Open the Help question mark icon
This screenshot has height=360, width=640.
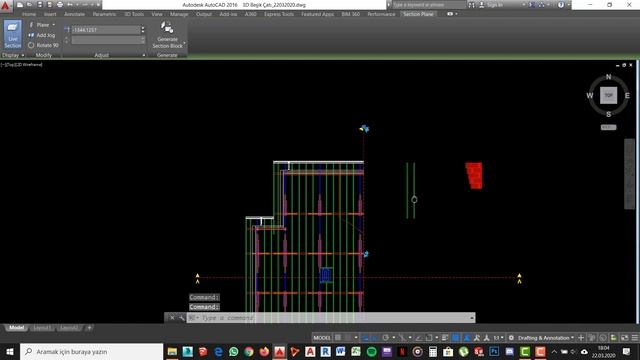click(561, 5)
